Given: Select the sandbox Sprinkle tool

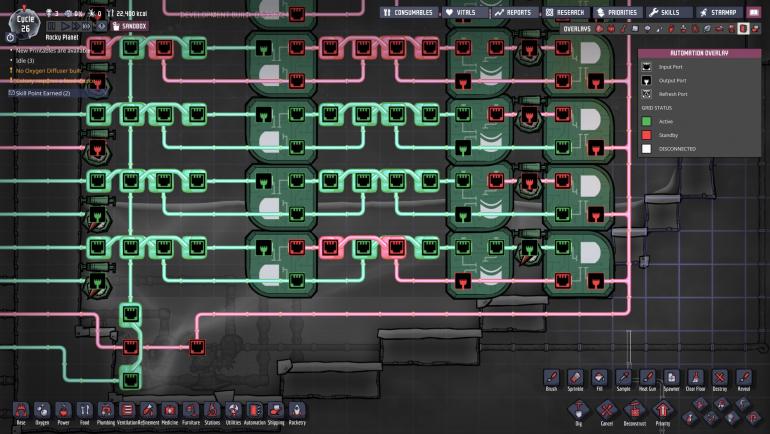Looking at the screenshot, I should click(x=576, y=380).
